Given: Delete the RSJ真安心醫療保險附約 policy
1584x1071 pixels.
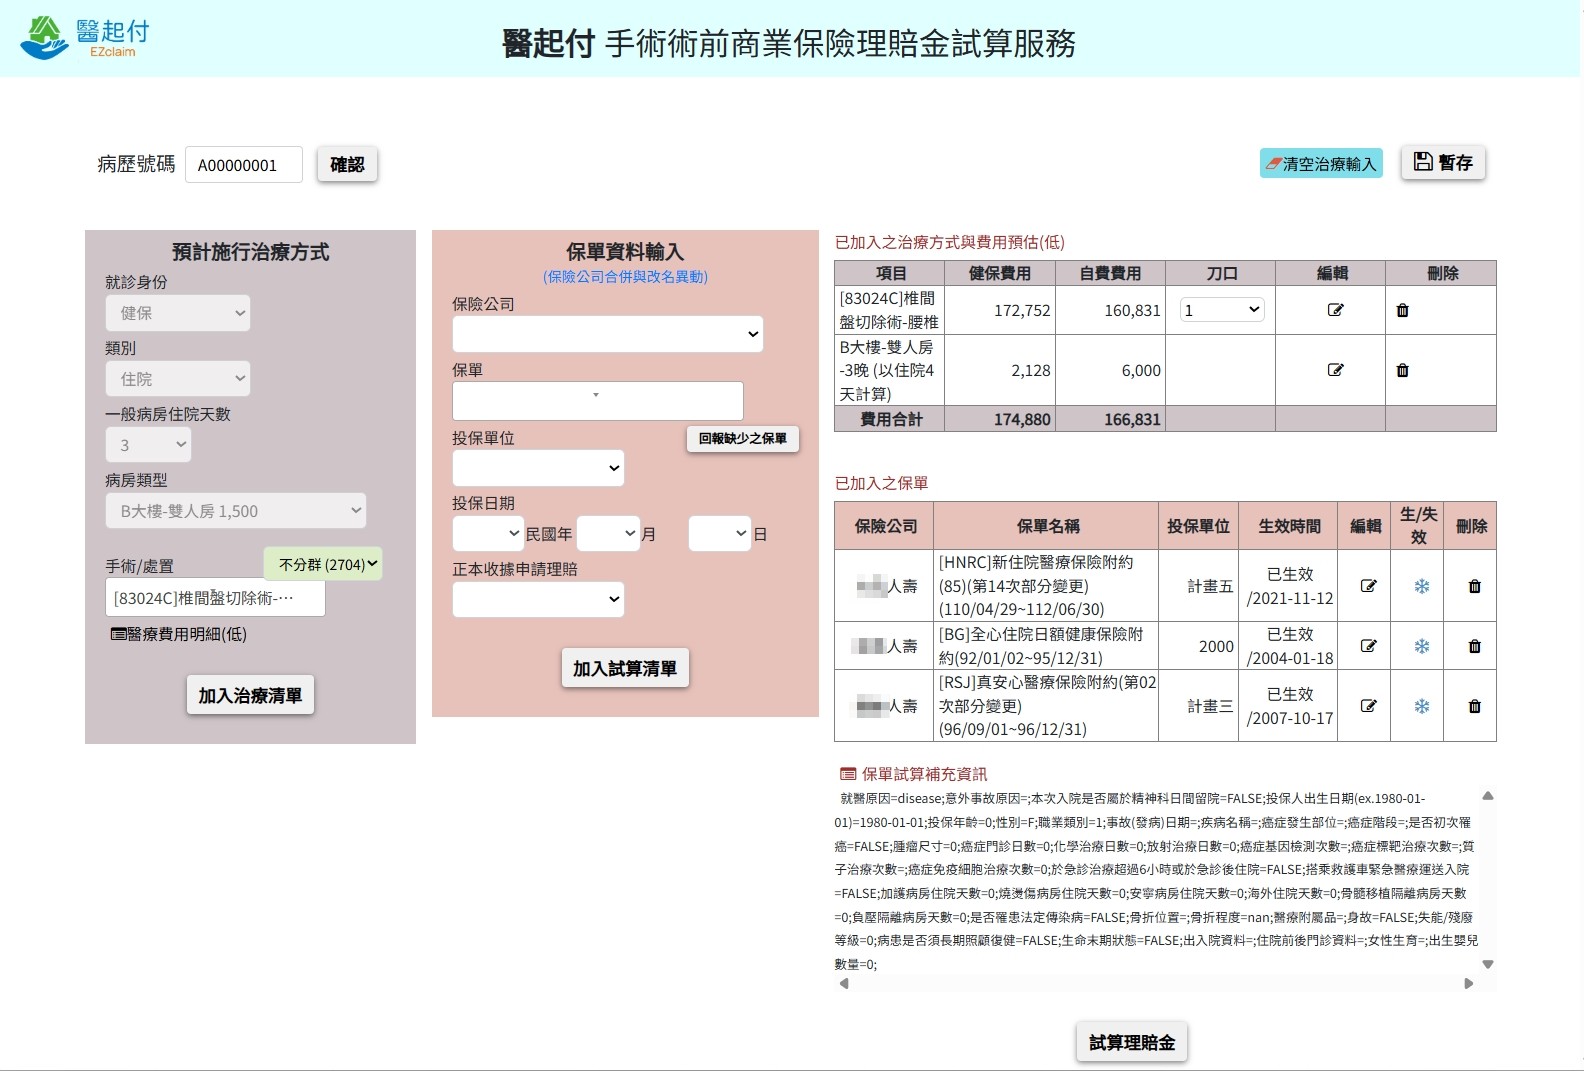Looking at the screenshot, I should [x=1474, y=706].
